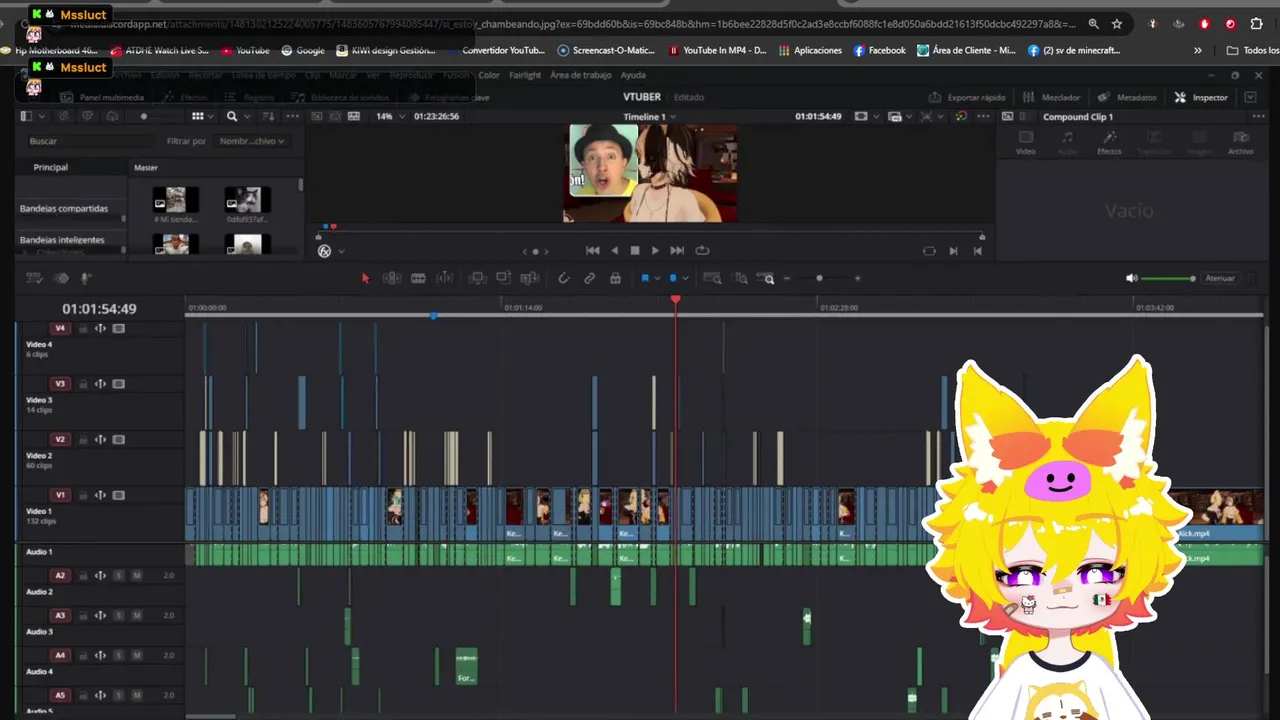Image resolution: width=1280 pixels, height=720 pixels.
Task: Switch to the Inspector Efectos tab
Action: (x=1109, y=142)
